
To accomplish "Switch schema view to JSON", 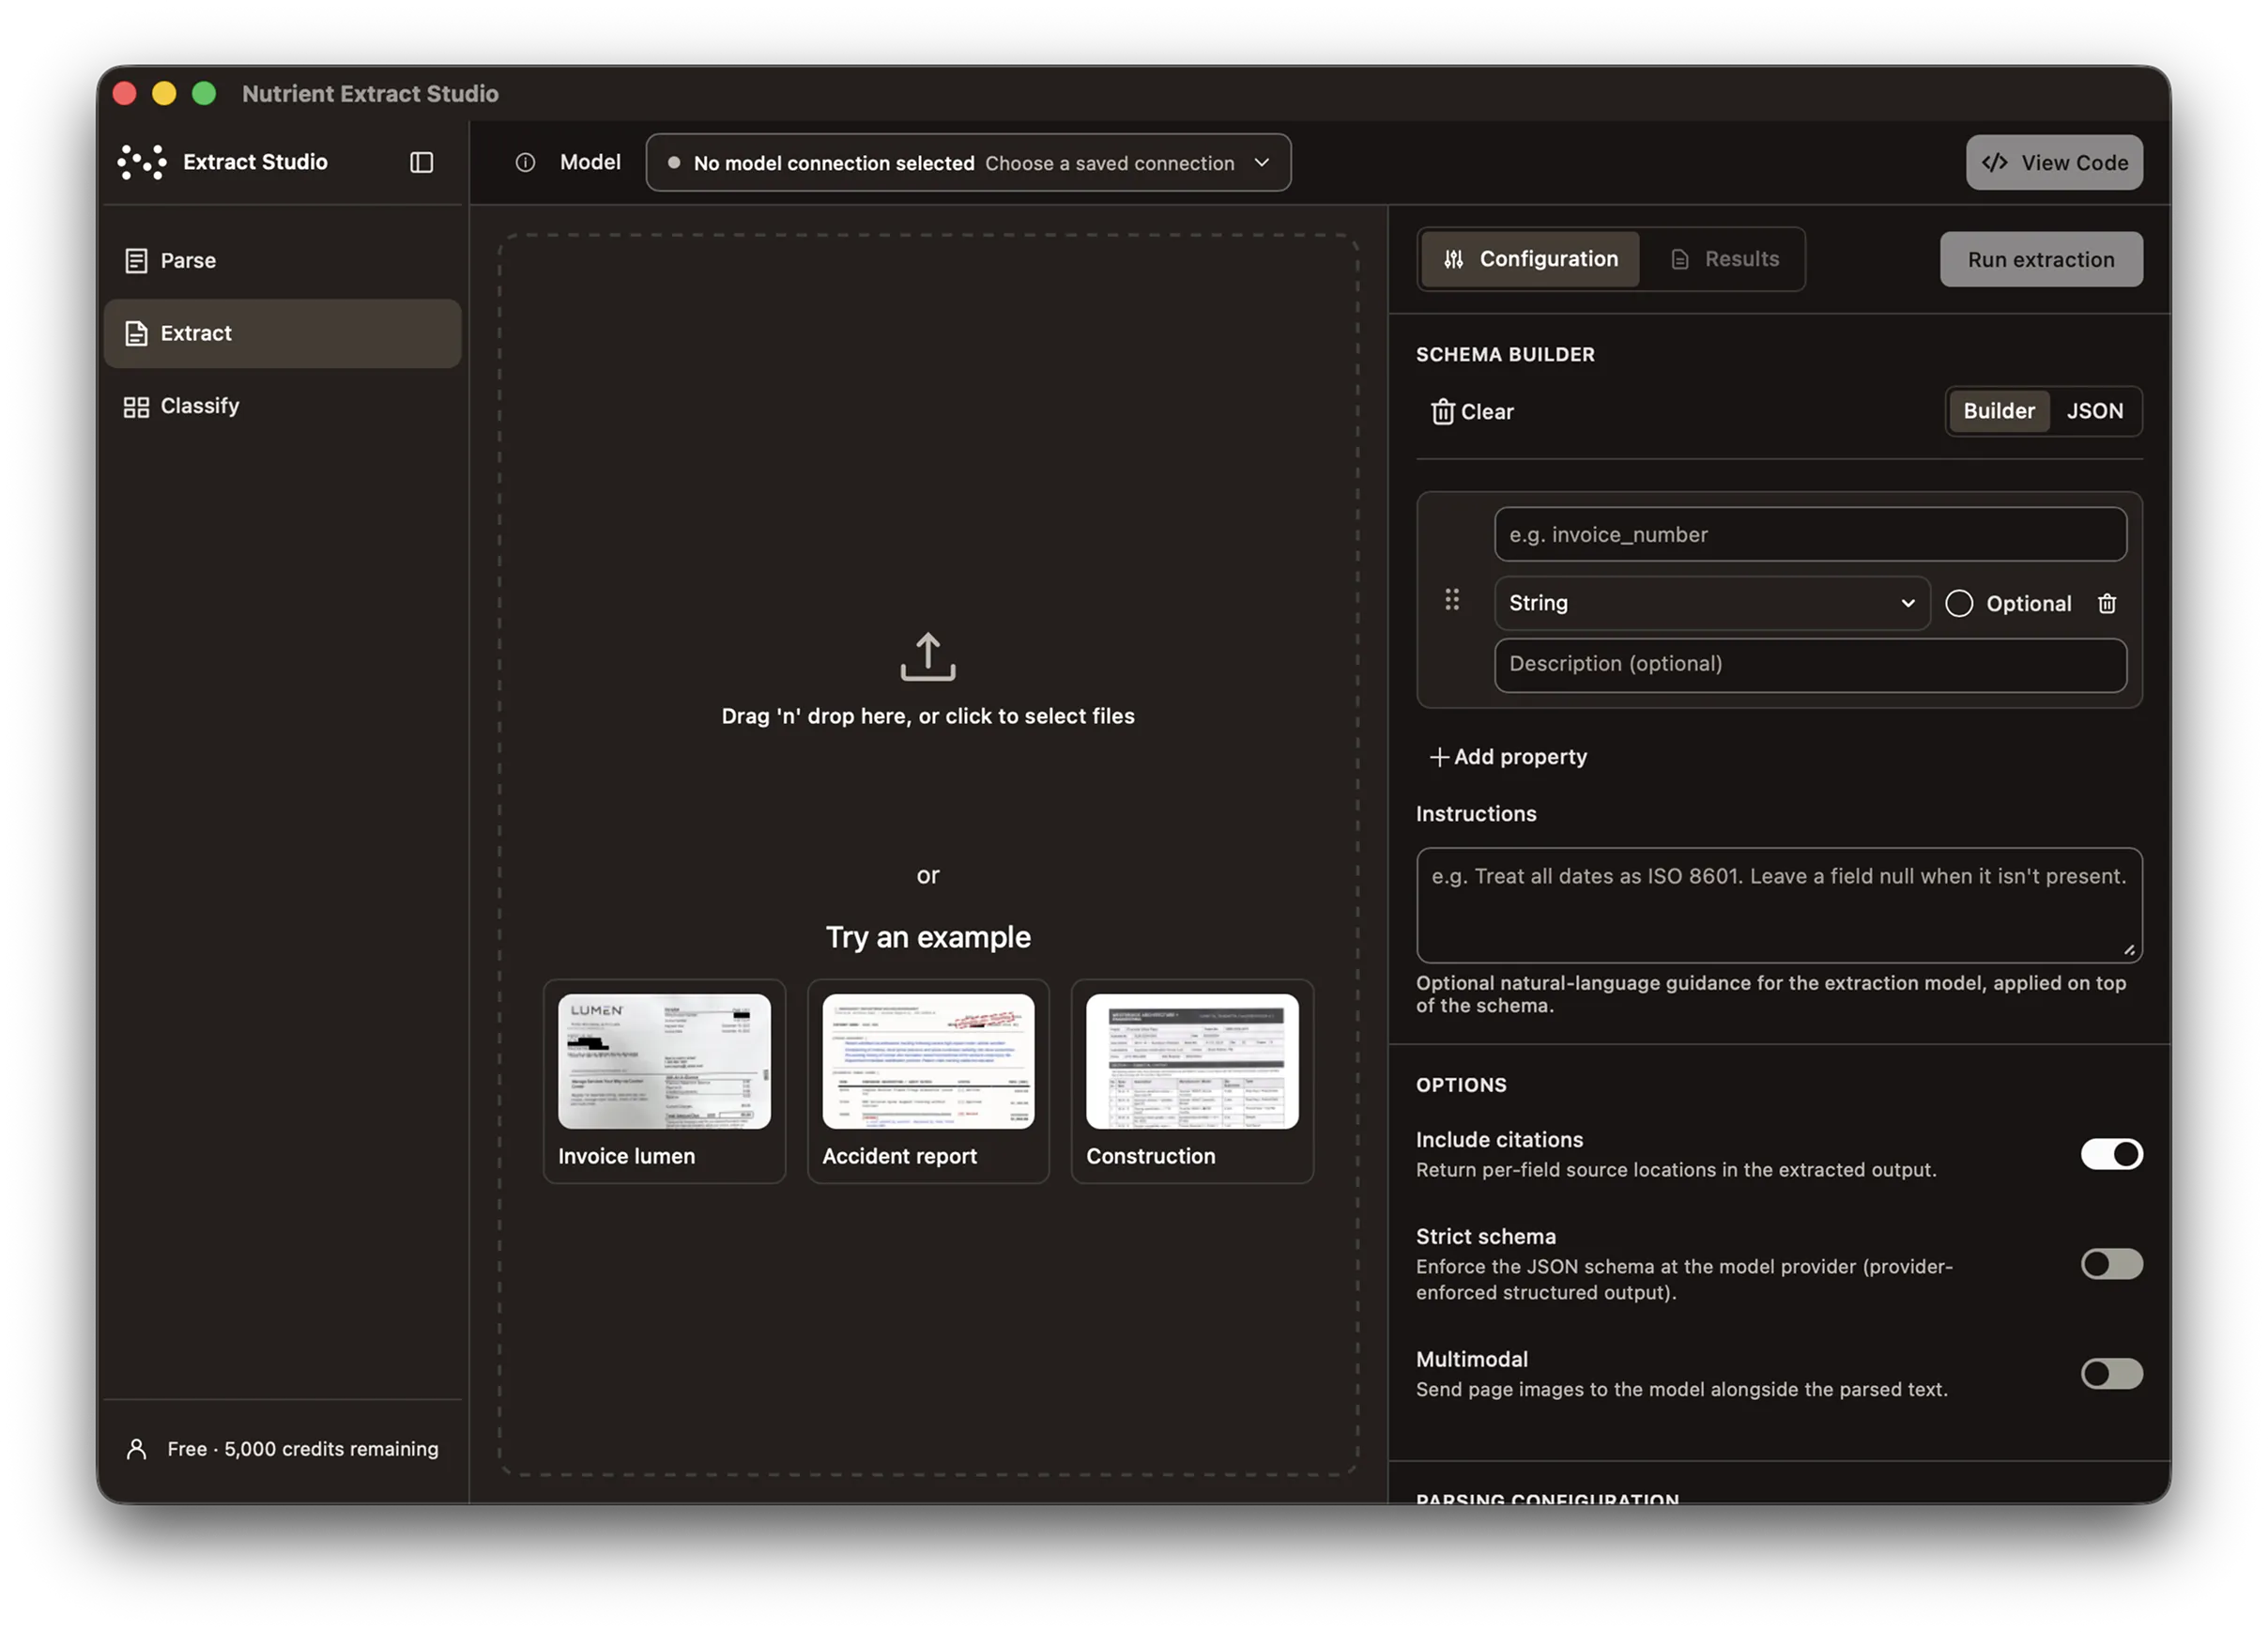I will (2094, 411).
